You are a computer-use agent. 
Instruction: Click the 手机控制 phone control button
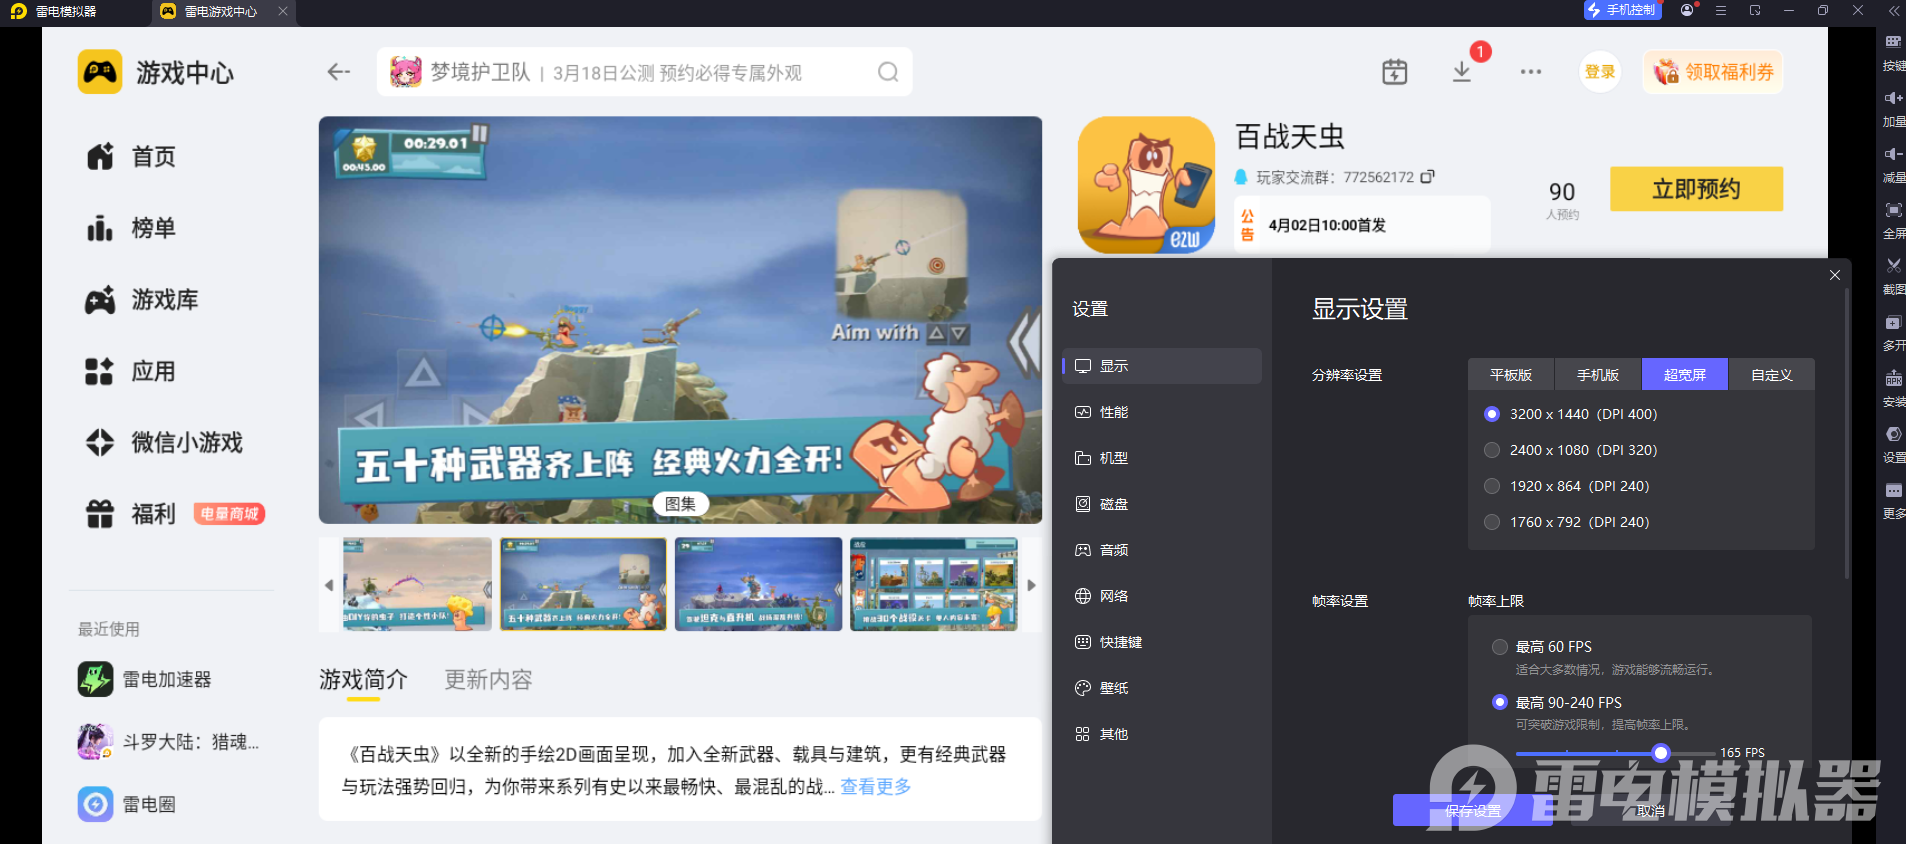(1622, 10)
